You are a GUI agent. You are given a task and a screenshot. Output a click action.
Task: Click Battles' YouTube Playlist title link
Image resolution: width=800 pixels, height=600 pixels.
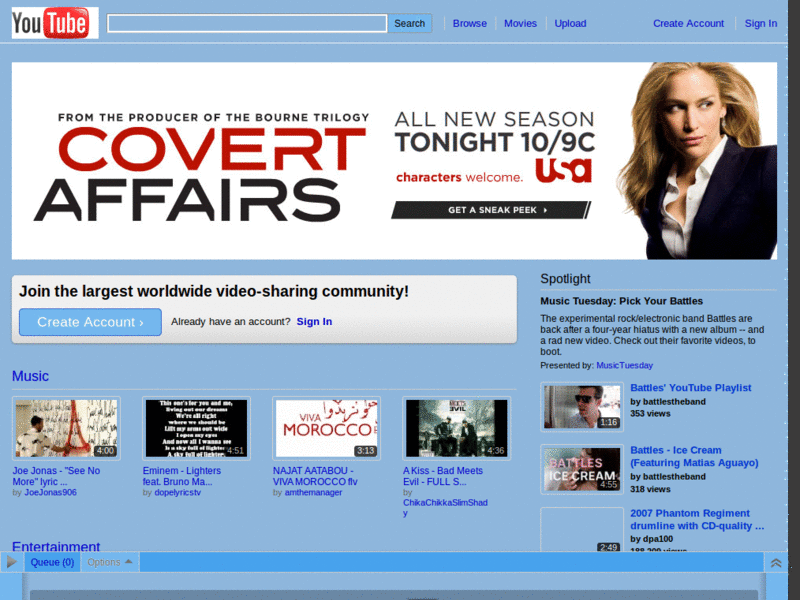coord(690,388)
